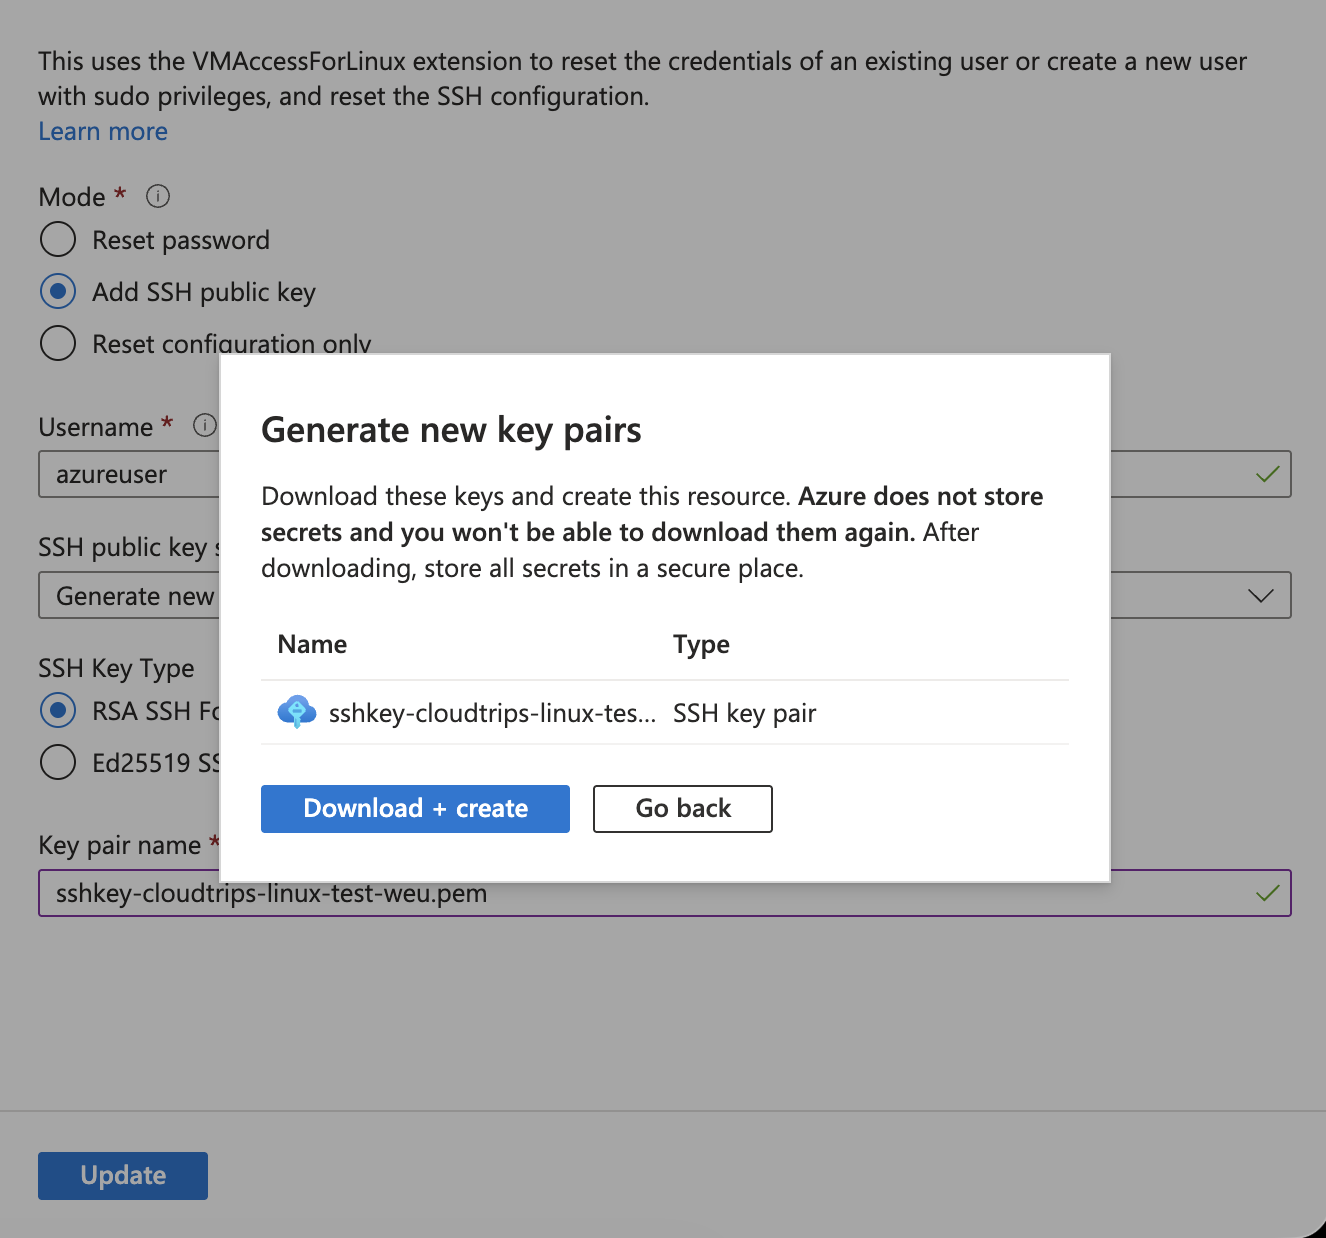This screenshot has height=1238, width=1326.
Task: Open the Learn more link
Action: click(103, 131)
